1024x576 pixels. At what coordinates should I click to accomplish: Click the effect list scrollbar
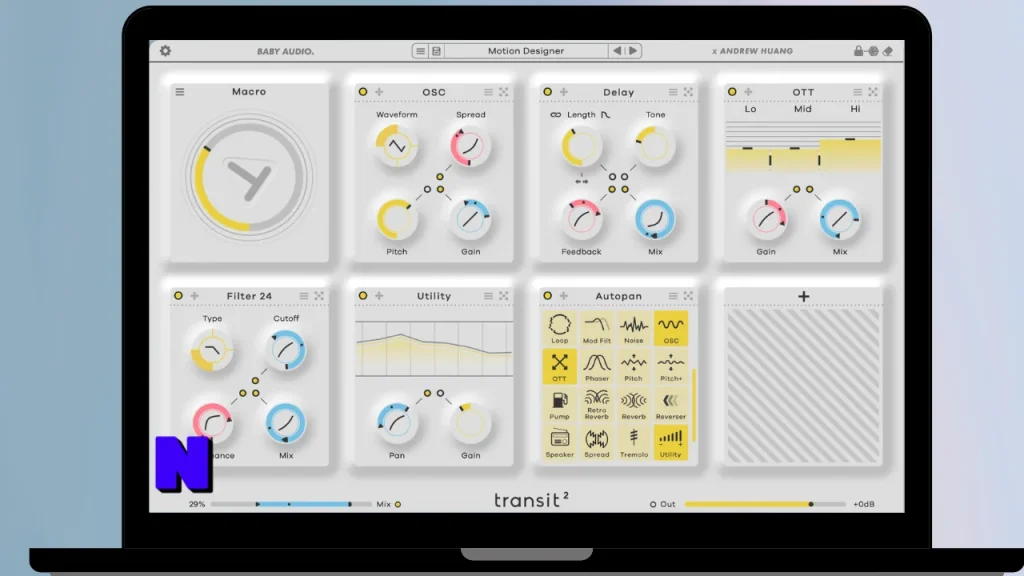694,405
